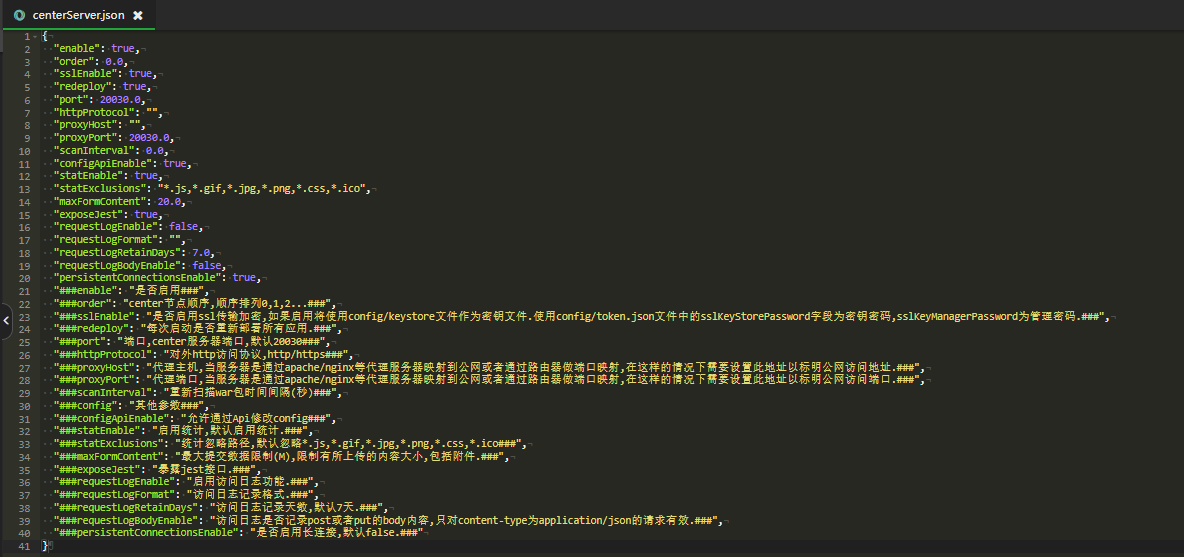Collapse the JSON fold arrow on line 1
This screenshot has height=557, width=1184.
click(38, 36)
